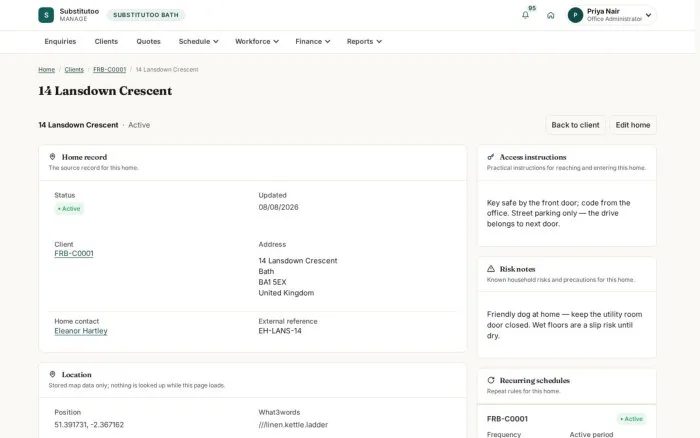Click the SUBSTITUTOO BATH branch badge
The image size is (700, 438).
(146, 15)
